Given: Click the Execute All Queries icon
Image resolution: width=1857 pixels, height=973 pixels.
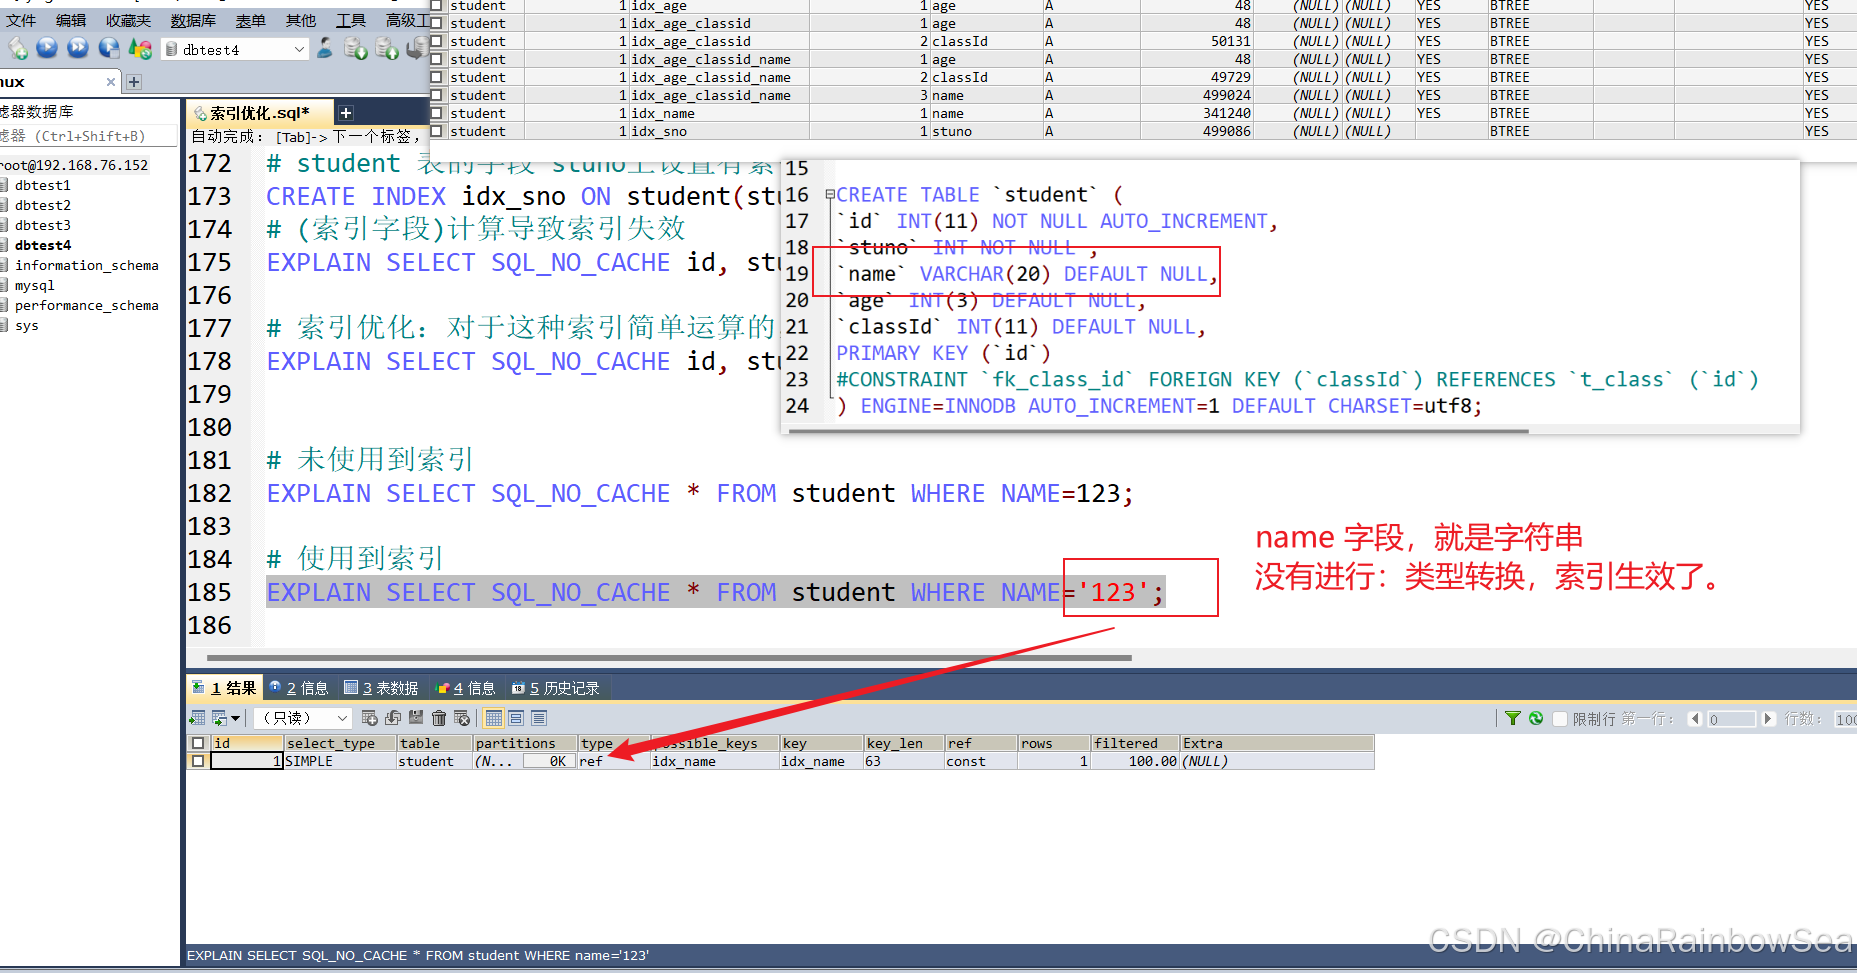Looking at the screenshot, I should pyautogui.click(x=78, y=48).
